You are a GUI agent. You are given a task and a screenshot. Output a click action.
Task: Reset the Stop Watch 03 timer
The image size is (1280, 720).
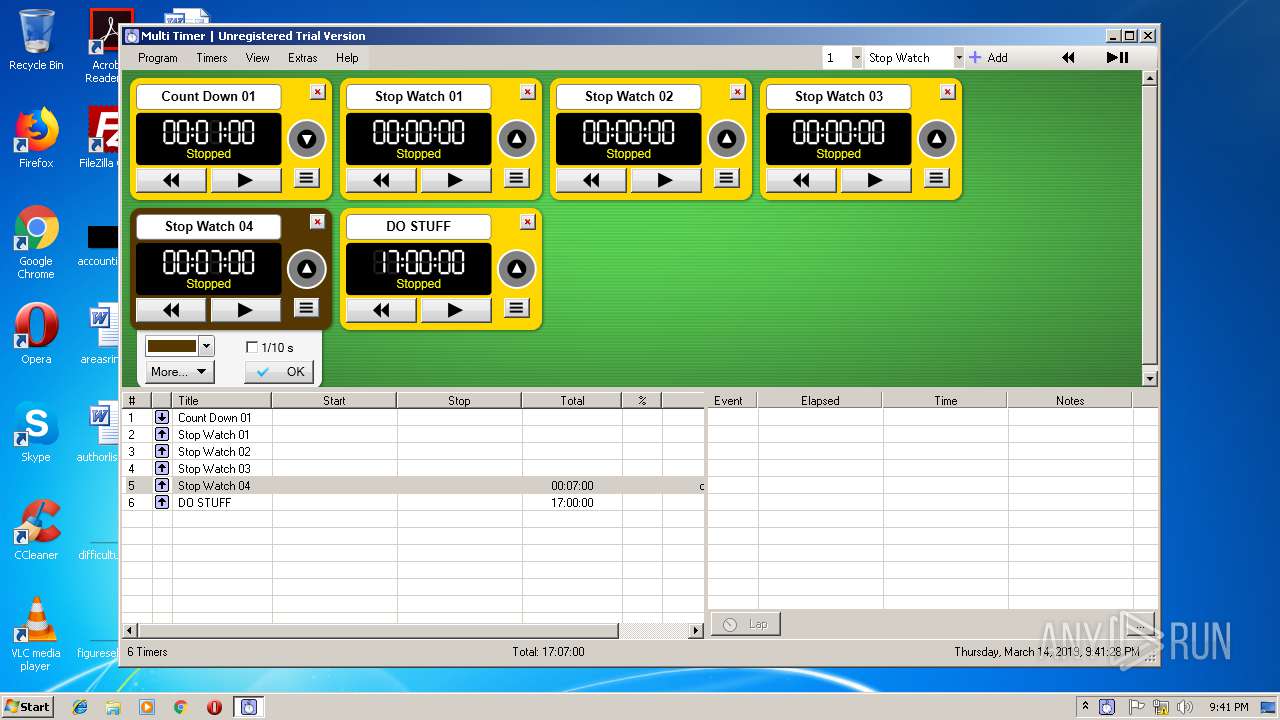click(x=801, y=180)
